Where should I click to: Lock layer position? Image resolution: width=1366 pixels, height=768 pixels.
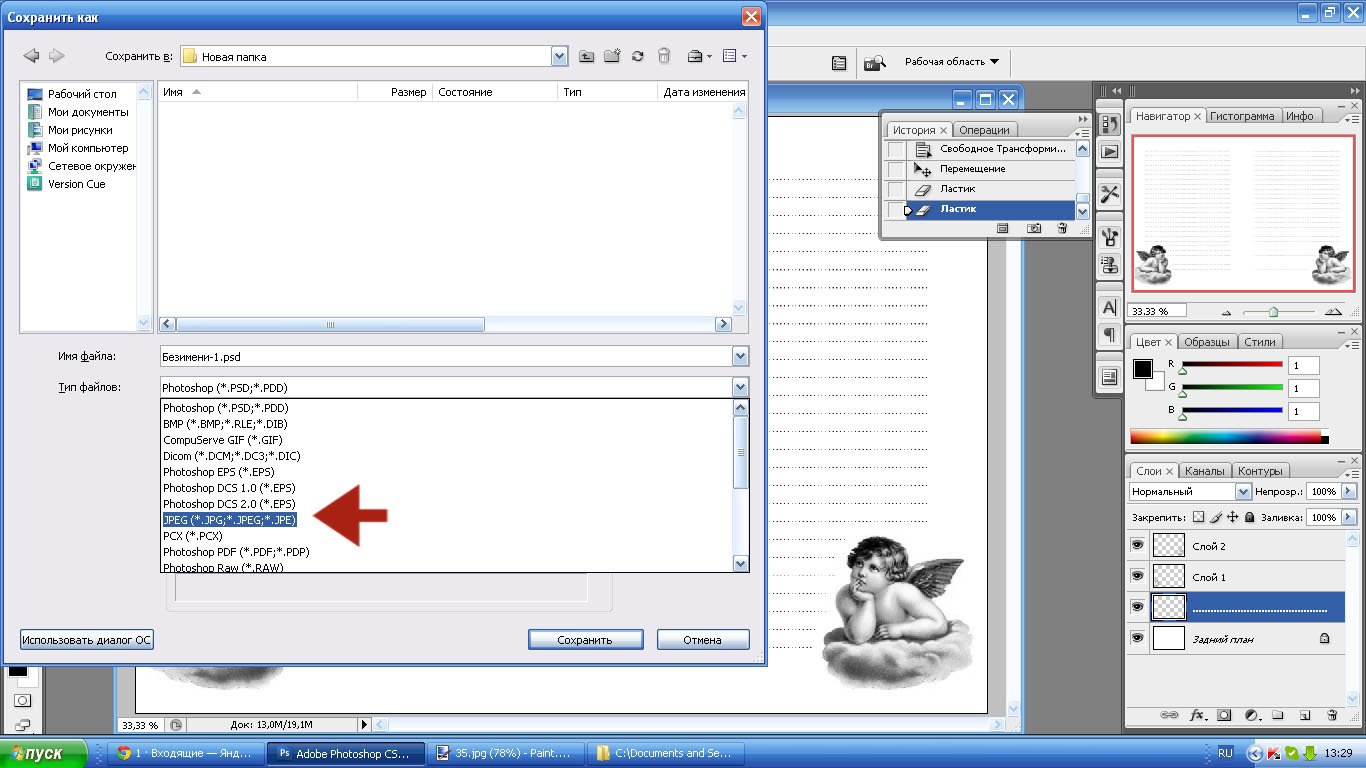pos(1233,518)
